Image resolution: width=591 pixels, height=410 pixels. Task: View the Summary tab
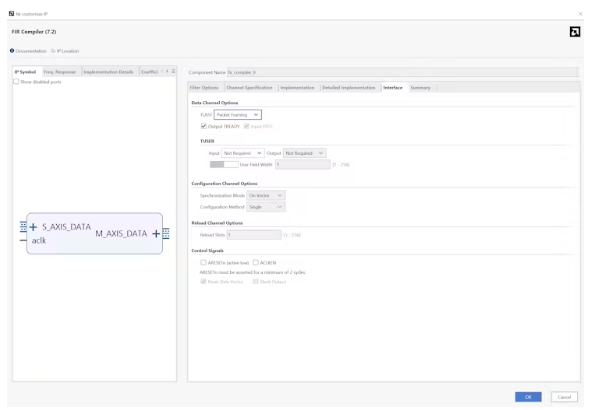click(x=420, y=87)
